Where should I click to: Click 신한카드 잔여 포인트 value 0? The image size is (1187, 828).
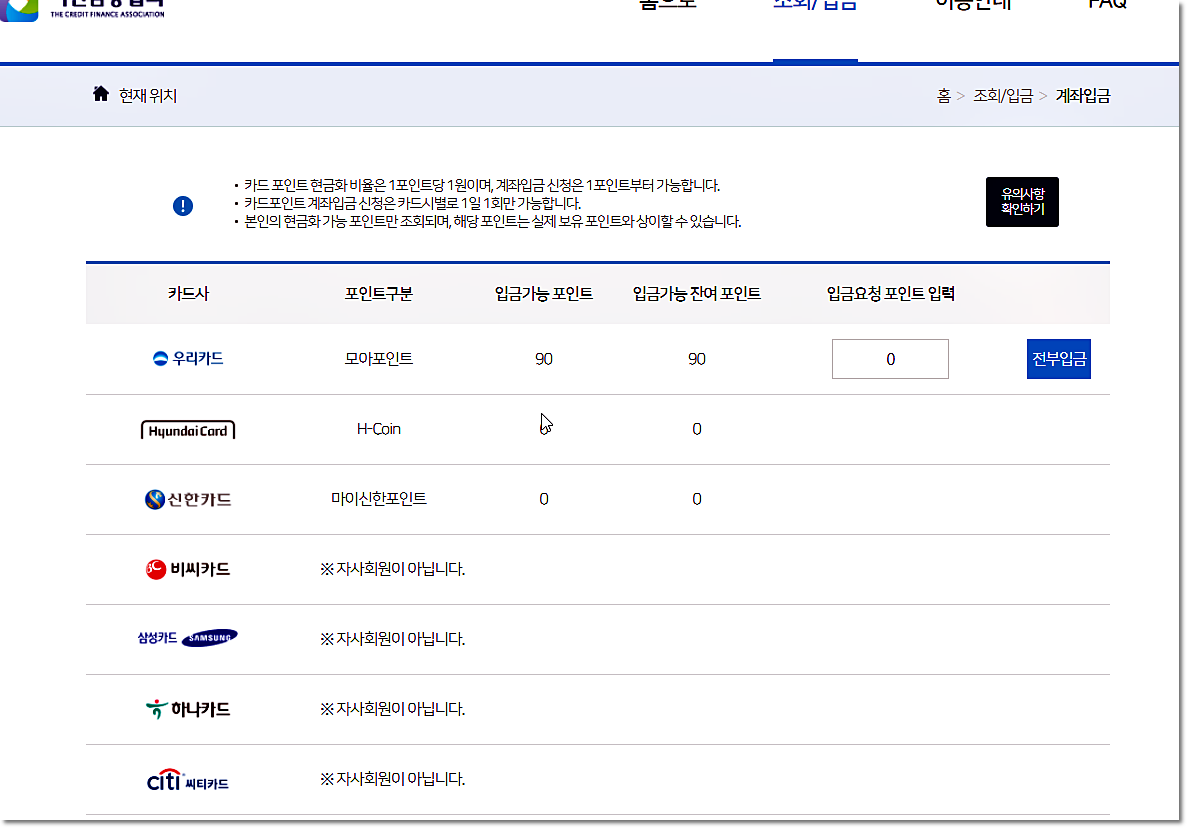(696, 499)
